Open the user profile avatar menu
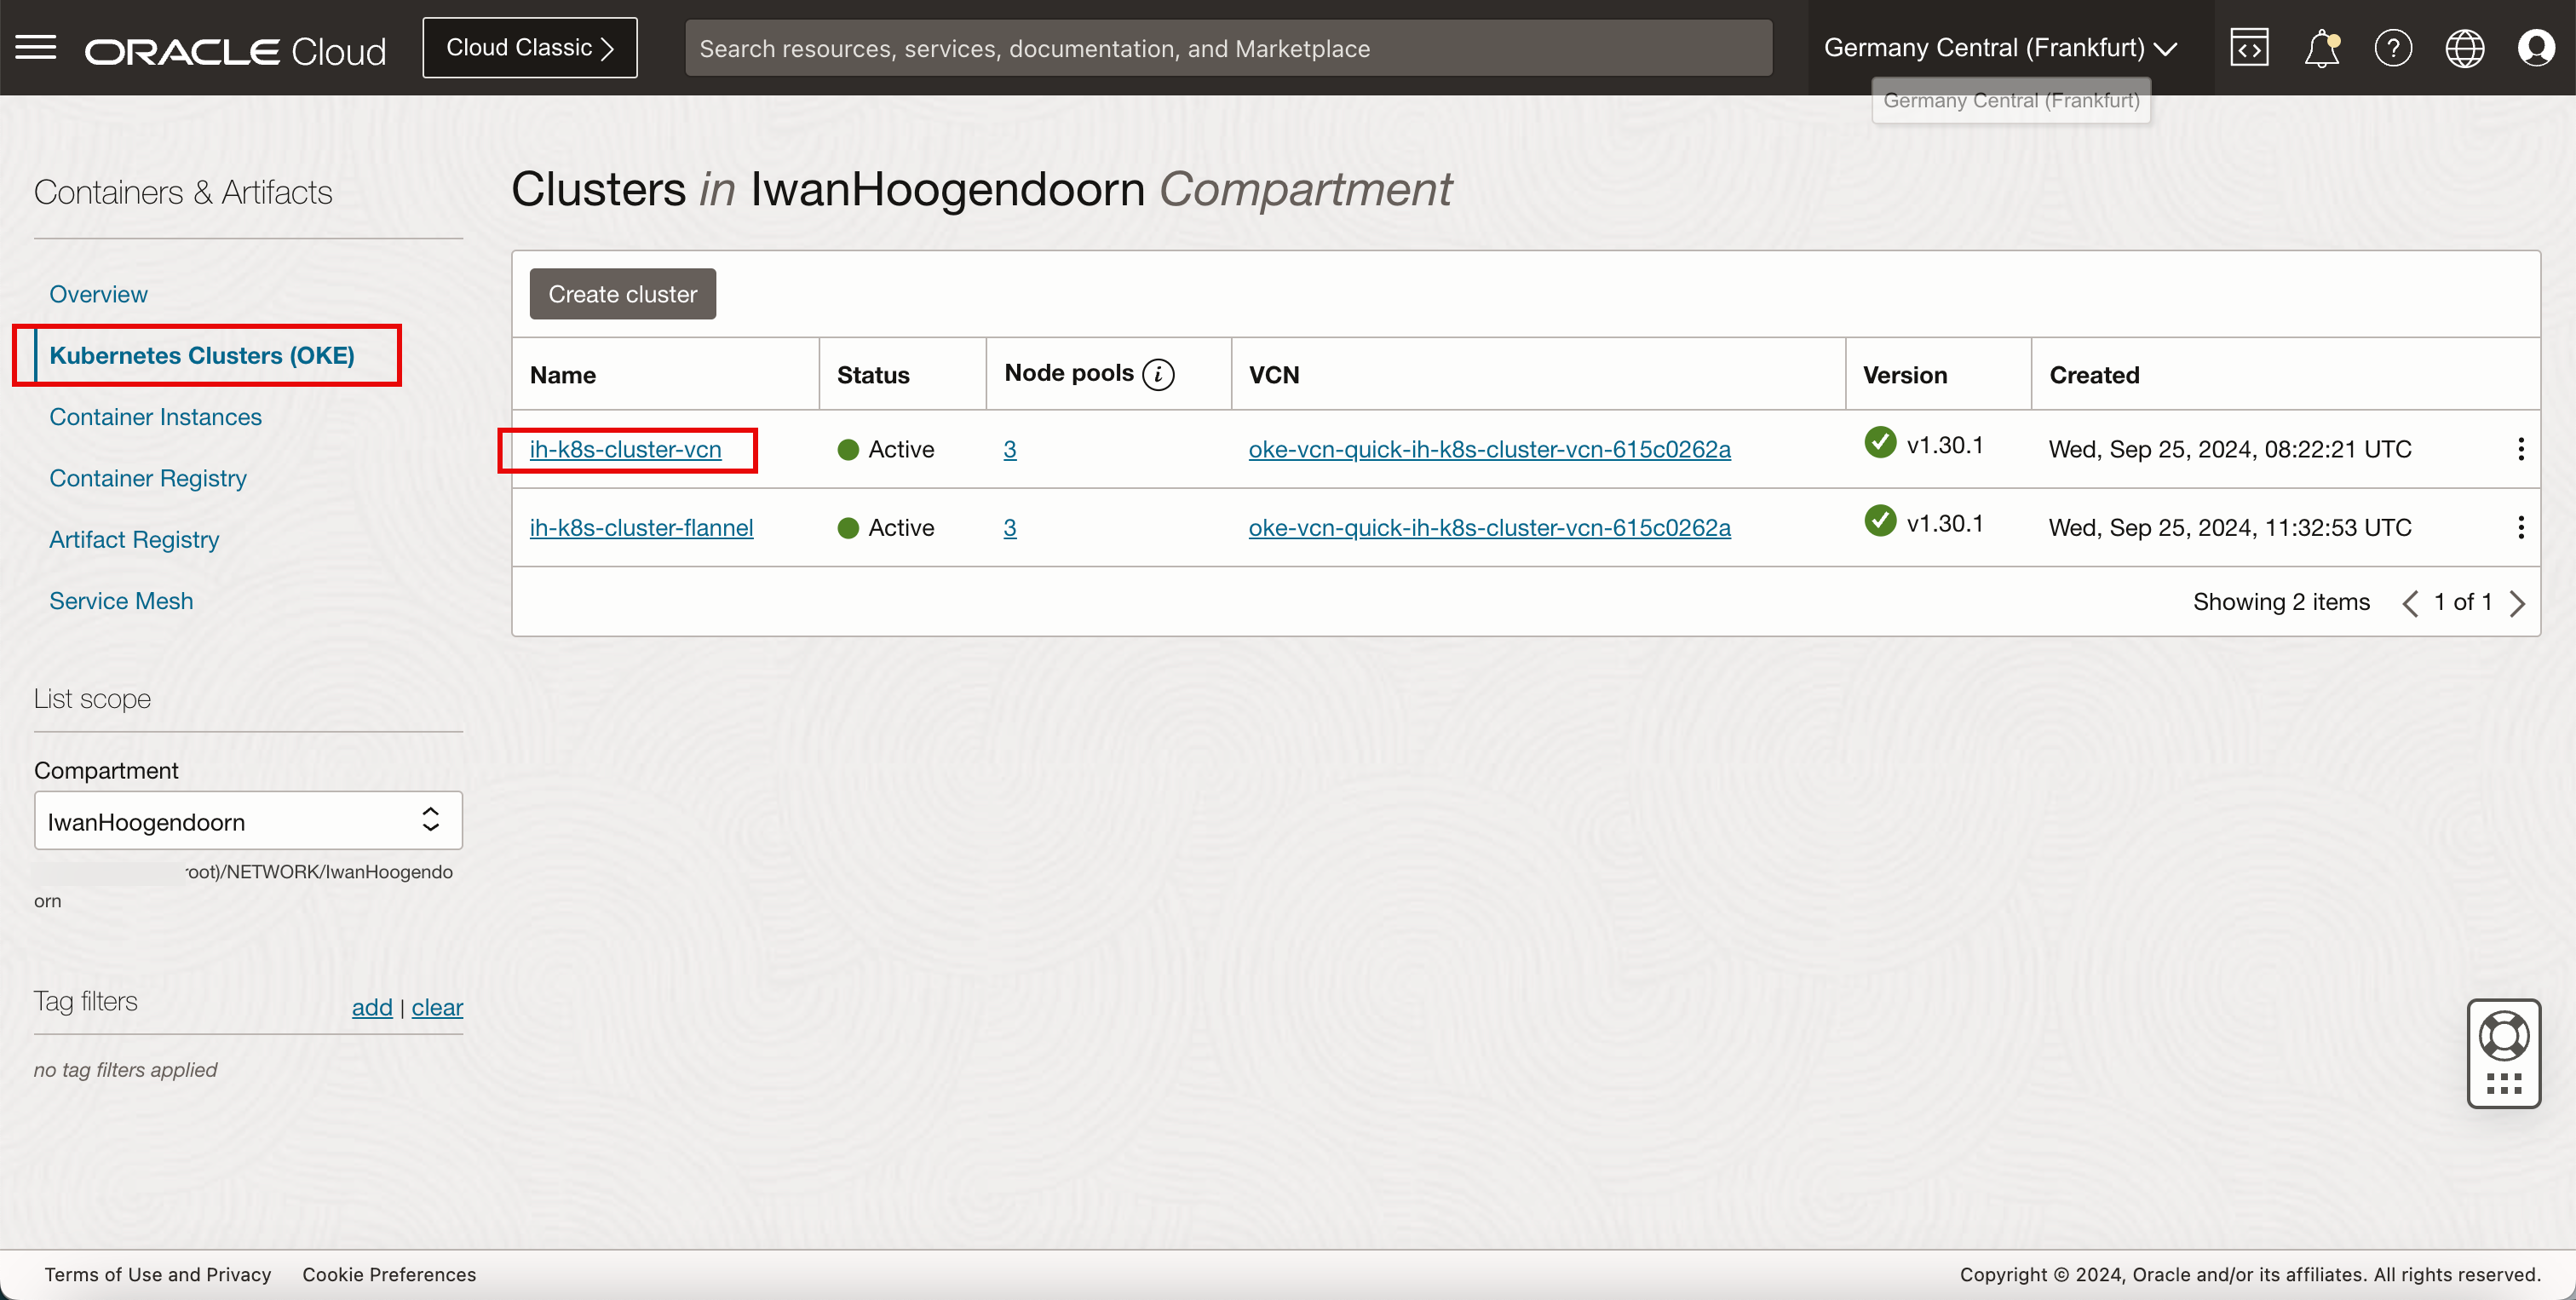Viewport: 2576px width, 1300px height. point(2536,48)
